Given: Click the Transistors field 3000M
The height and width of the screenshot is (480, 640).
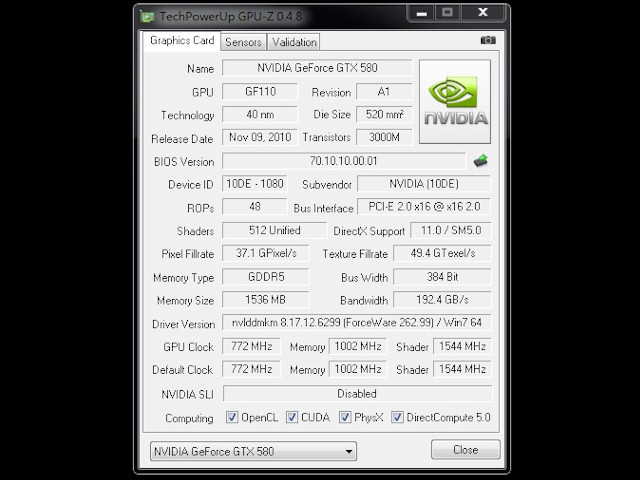Looking at the screenshot, I should (384, 137).
